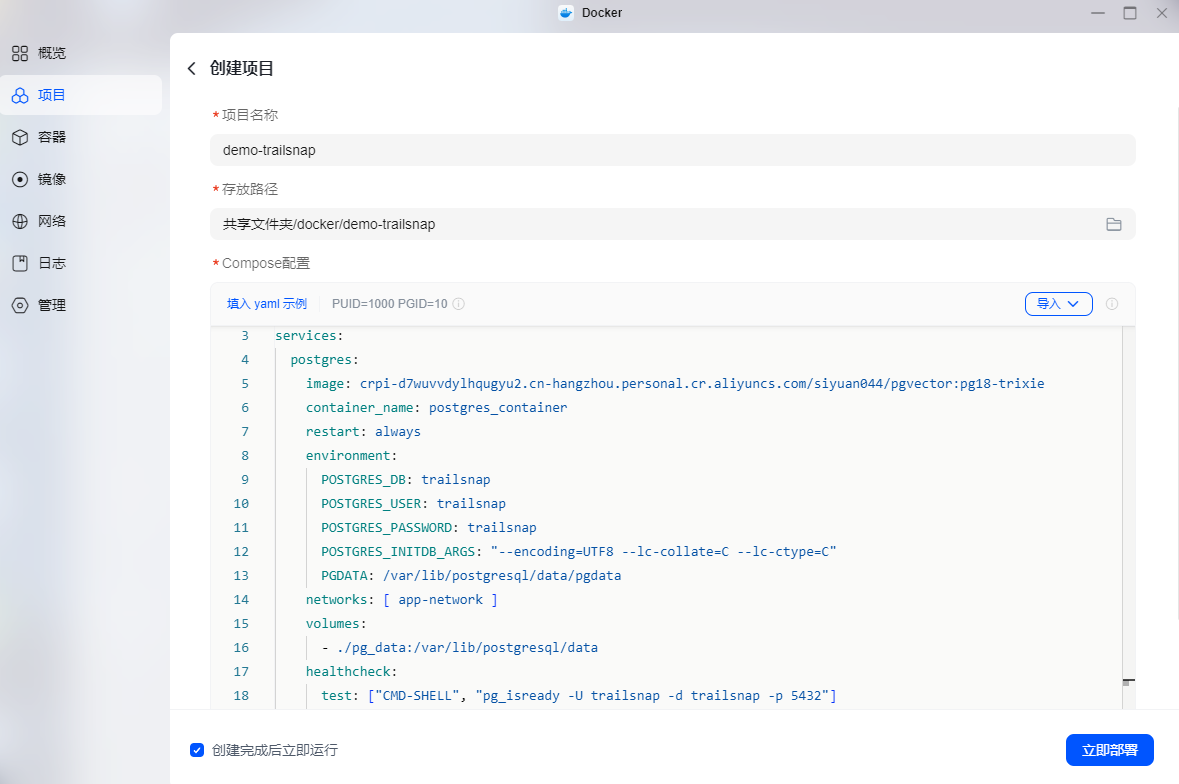Click the info icon beside PUID=1000 PGID=10
The height and width of the screenshot is (784, 1179).
459,304
